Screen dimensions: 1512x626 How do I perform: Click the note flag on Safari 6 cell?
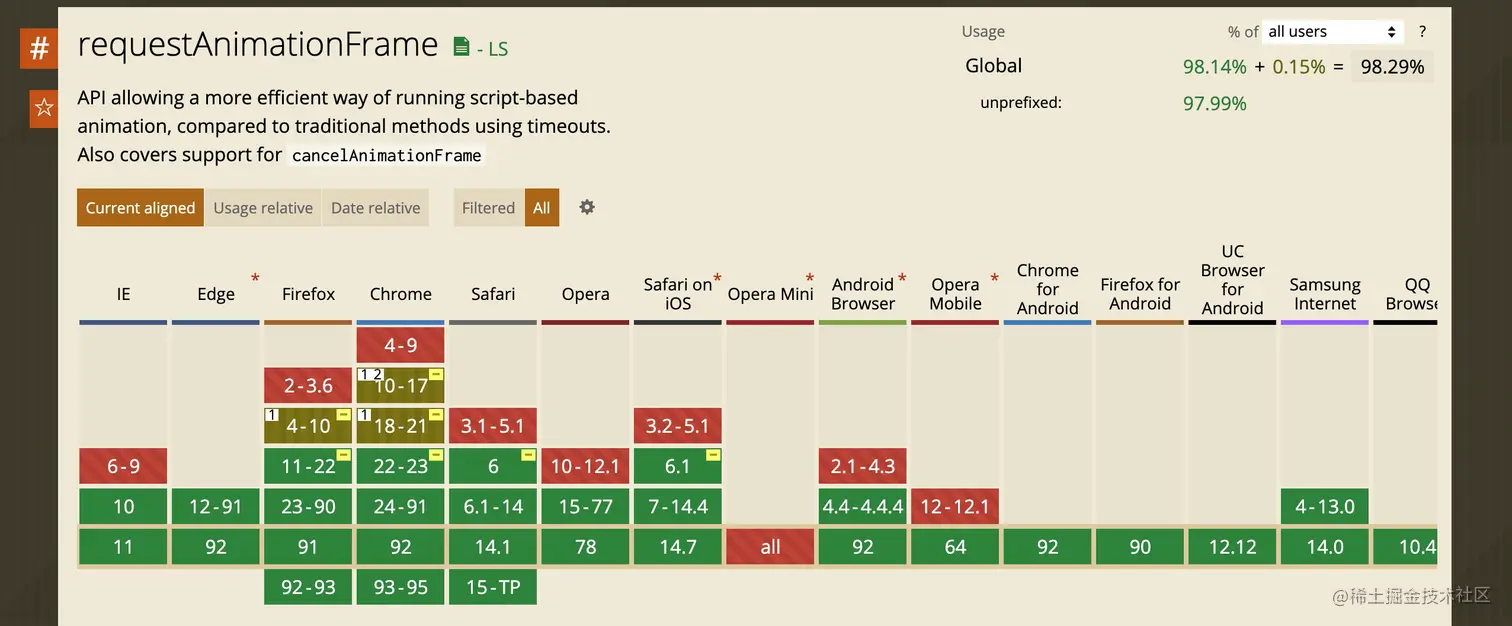pos(528,455)
